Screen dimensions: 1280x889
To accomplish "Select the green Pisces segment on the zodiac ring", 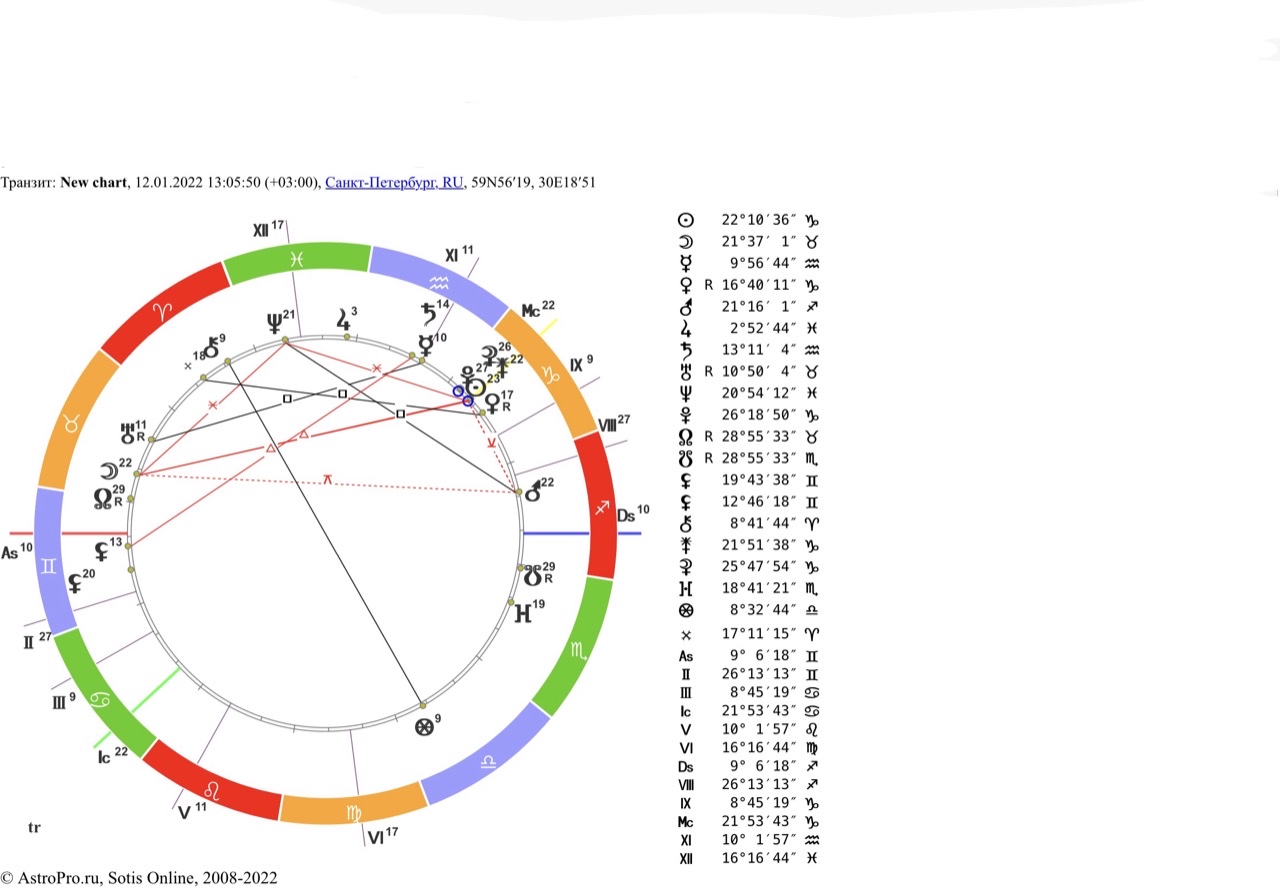I will 296,259.
